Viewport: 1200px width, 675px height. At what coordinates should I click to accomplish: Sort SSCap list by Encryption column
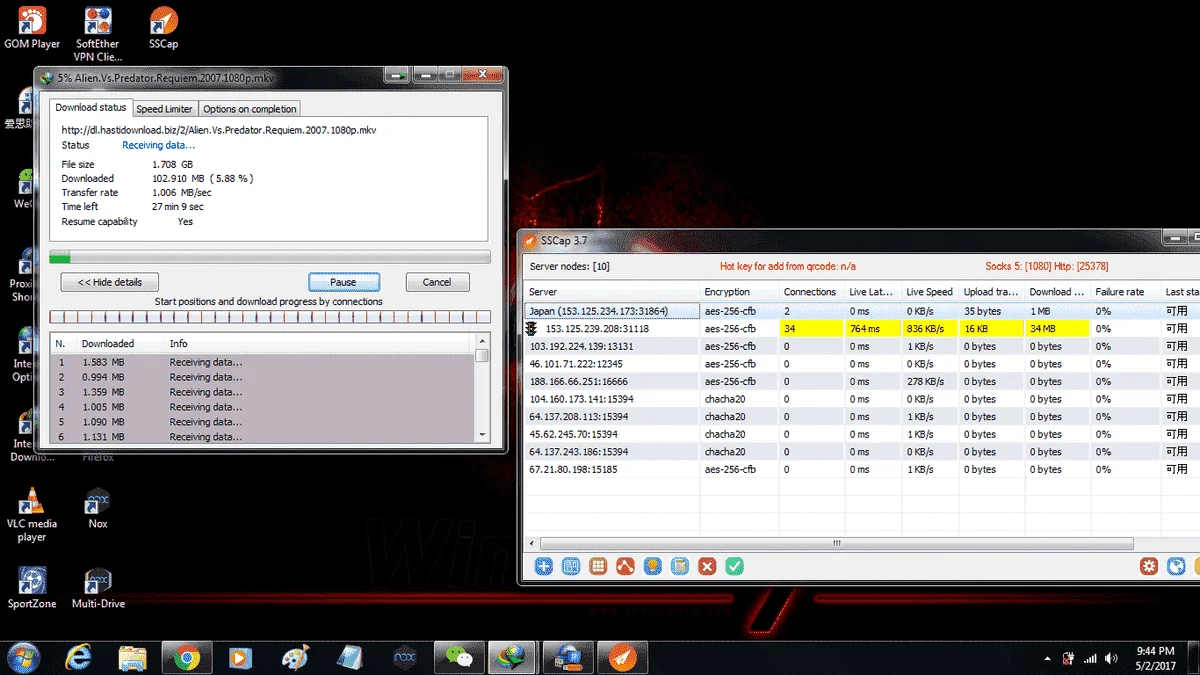coord(738,292)
